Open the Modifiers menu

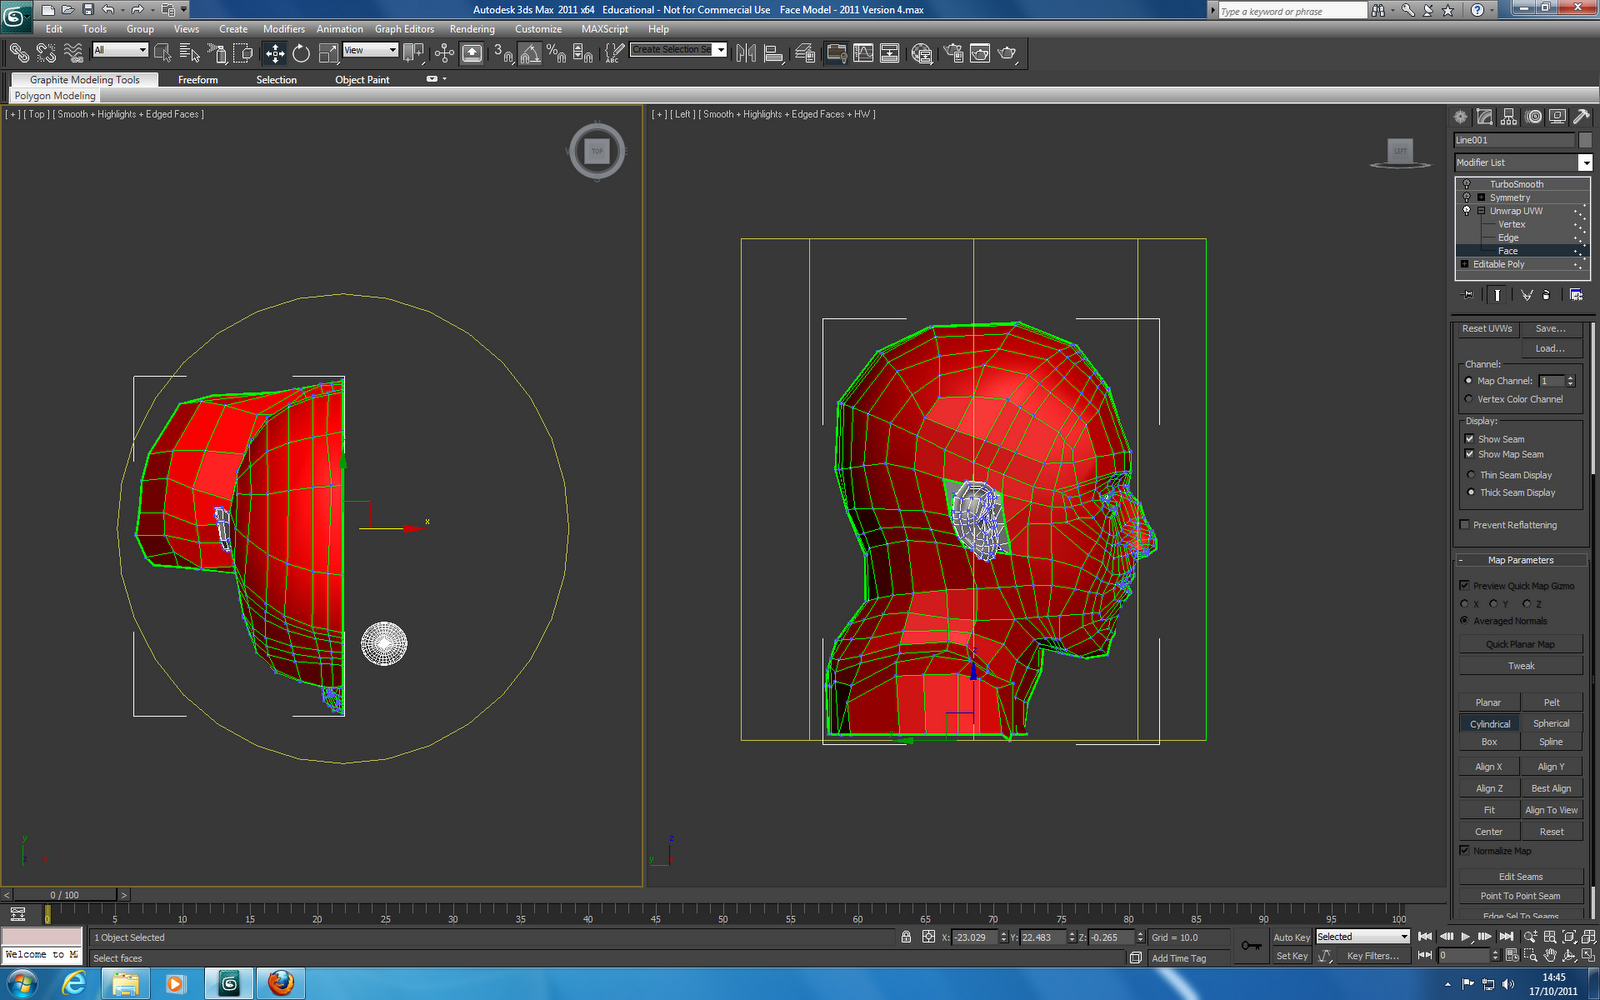tap(283, 29)
